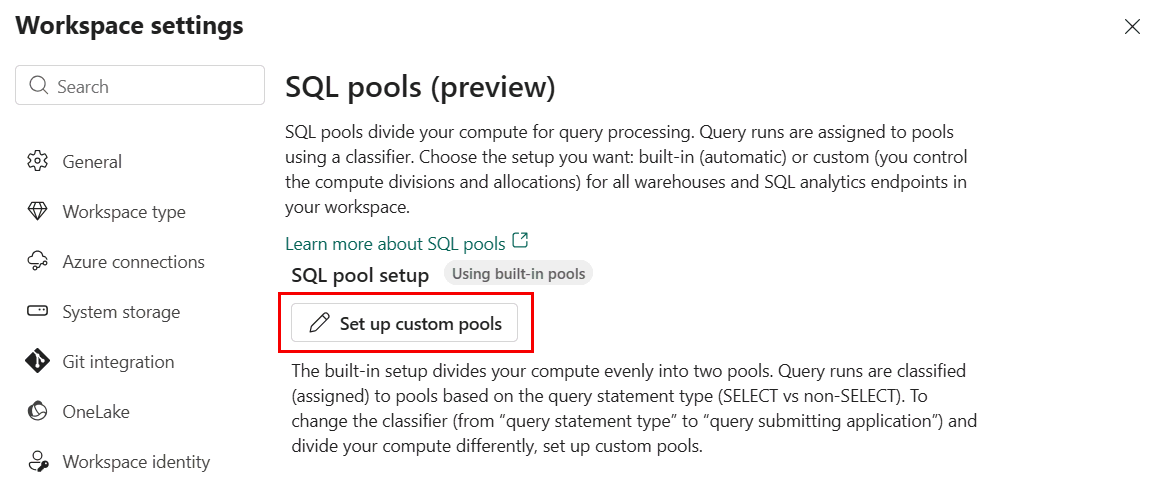The height and width of the screenshot is (482, 1170).
Task: Open the General settings section
Action: coord(92,162)
